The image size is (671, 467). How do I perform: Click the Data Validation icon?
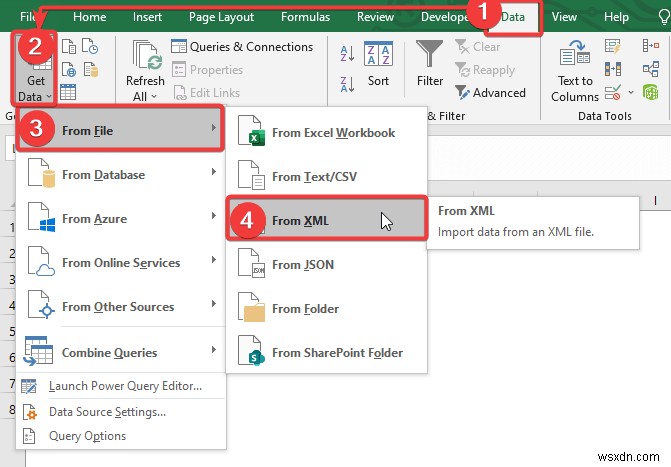(x=613, y=92)
